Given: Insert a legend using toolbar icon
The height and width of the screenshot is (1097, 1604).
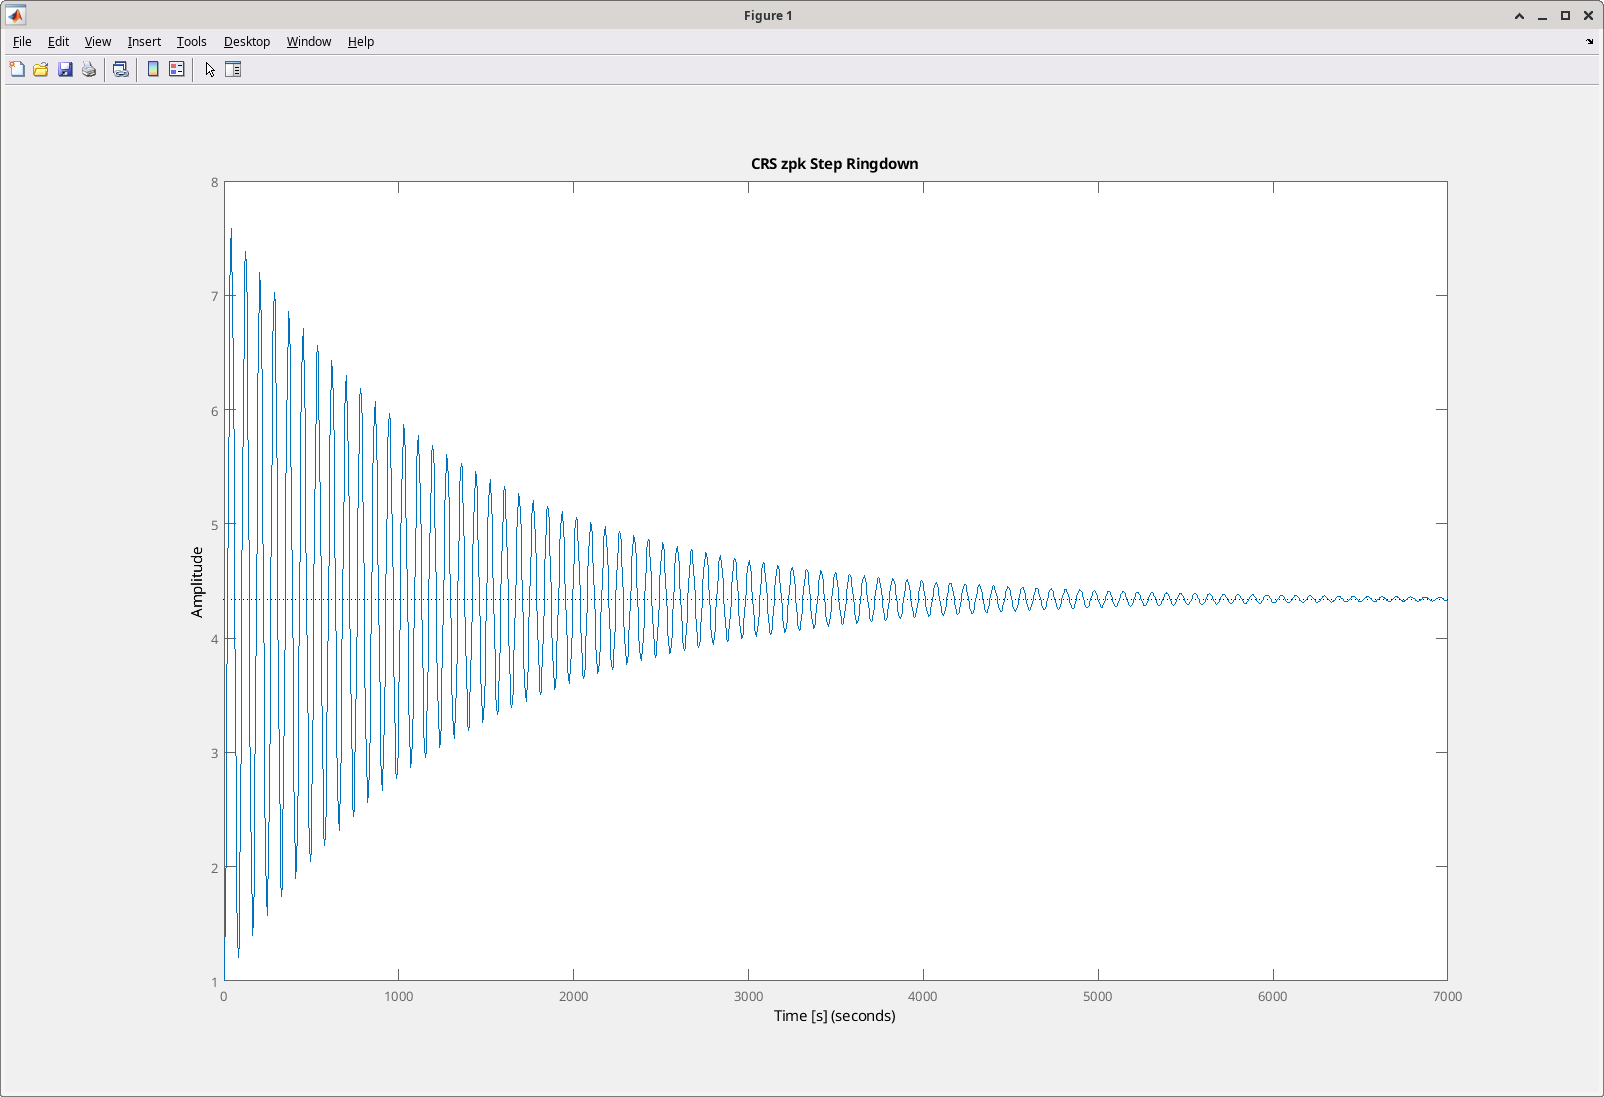Looking at the screenshot, I should [177, 69].
